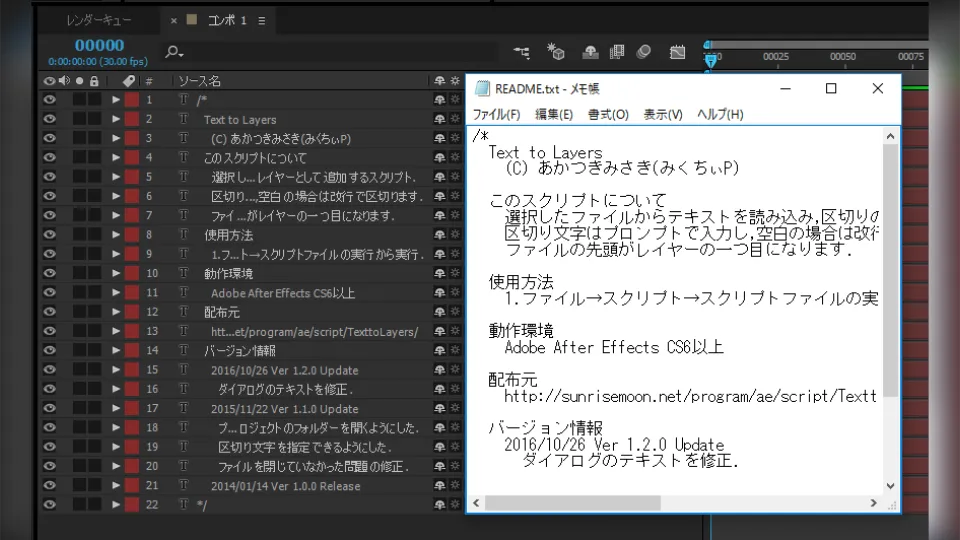
Task: Click the audio speaker column header icon
Action: tap(64, 81)
